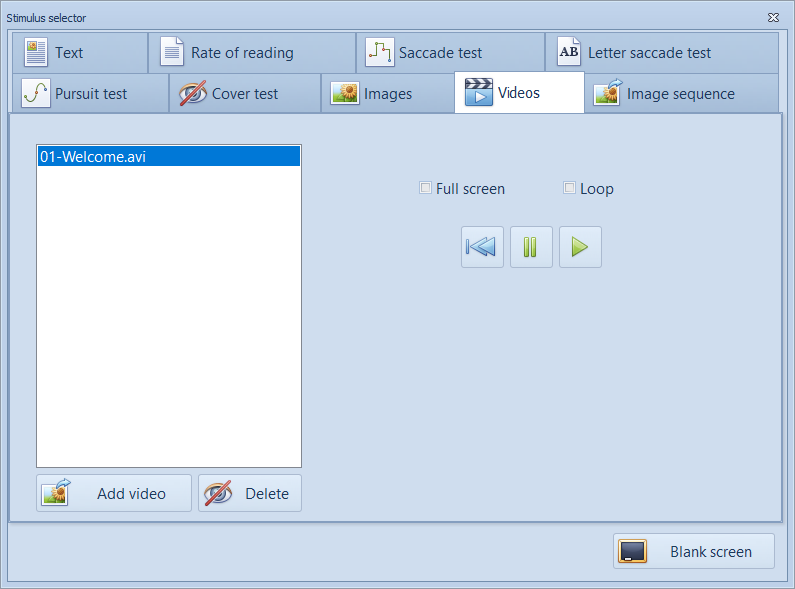Enable the Full screen checkbox
The image size is (795, 589).
[426, 188]
